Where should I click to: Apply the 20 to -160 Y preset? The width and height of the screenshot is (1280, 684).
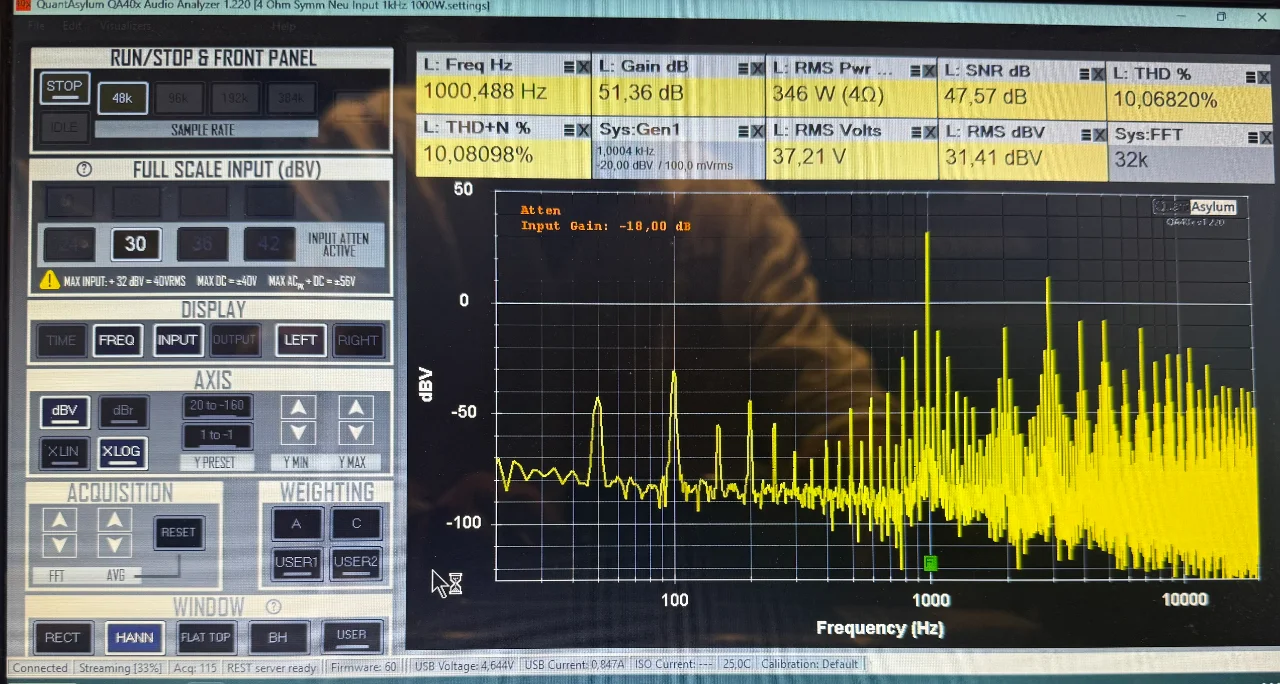217,406
